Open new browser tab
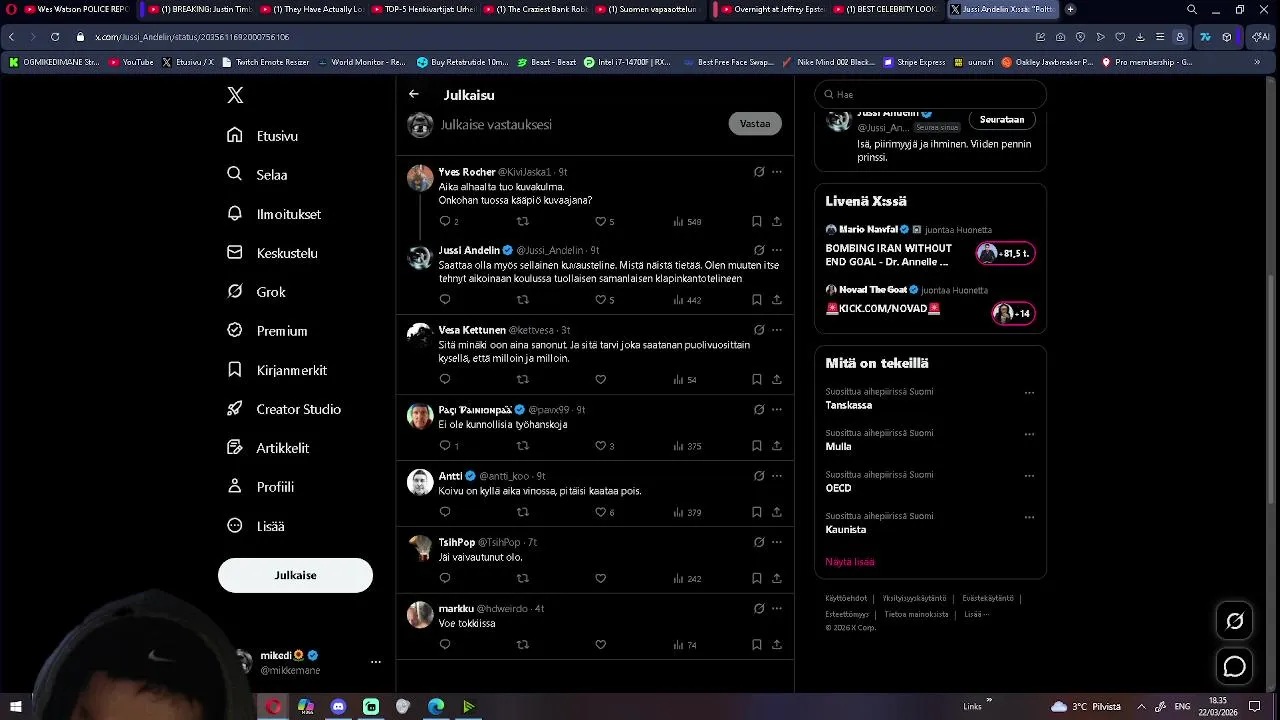The height and width of the screenshot is (720, 1280). (x=1070, y=9)
